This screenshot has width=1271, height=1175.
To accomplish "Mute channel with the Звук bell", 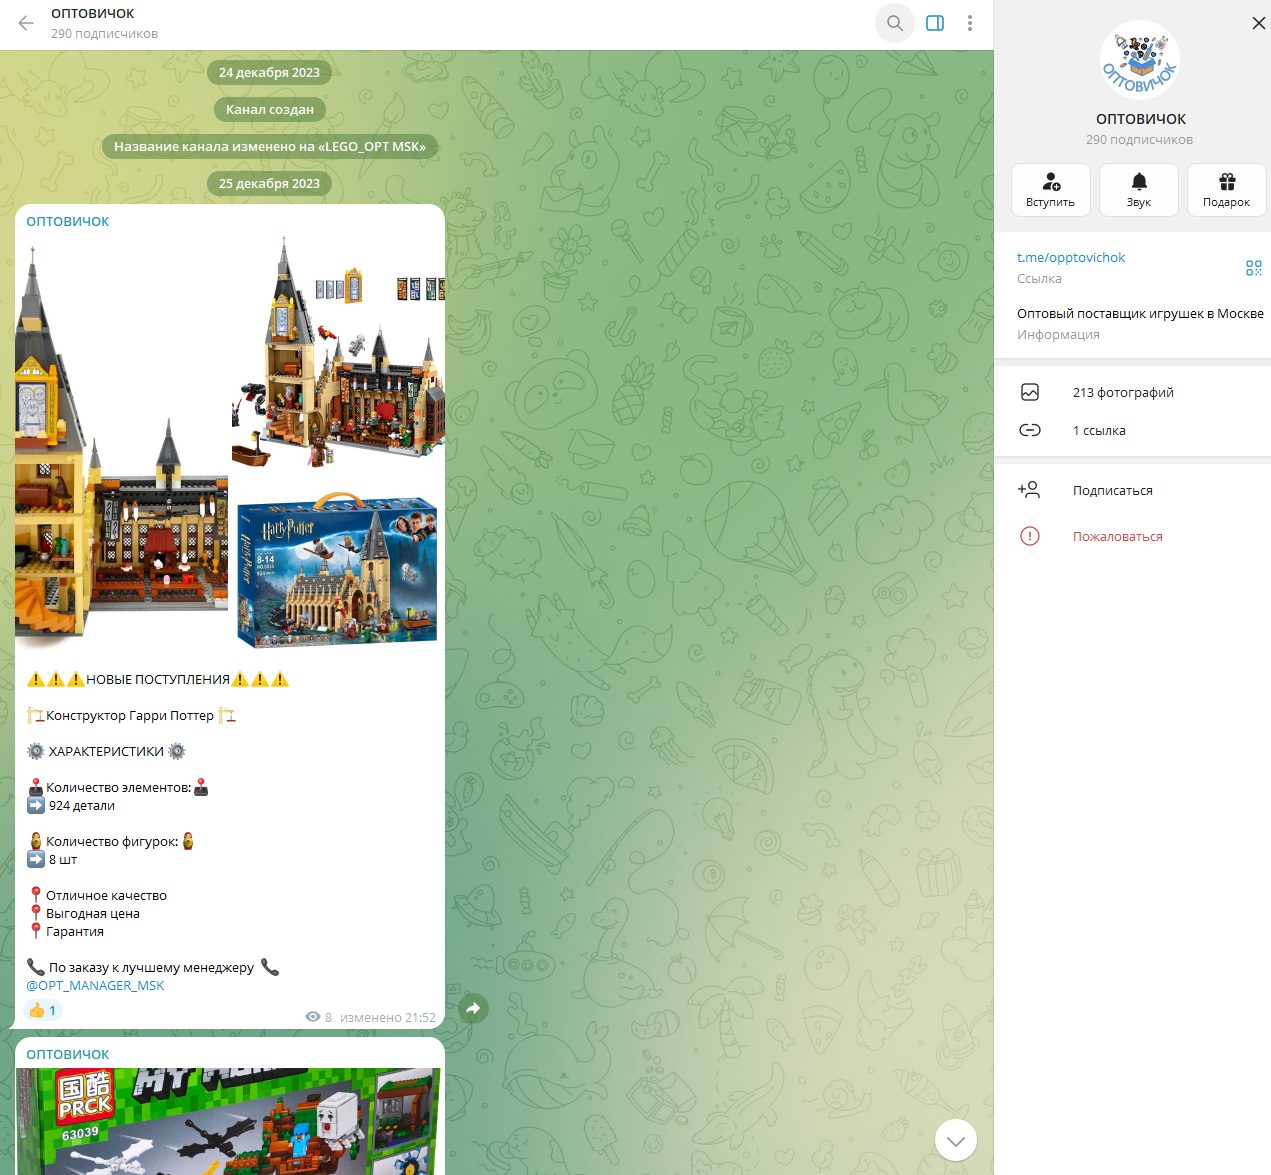I will 1139,190.
